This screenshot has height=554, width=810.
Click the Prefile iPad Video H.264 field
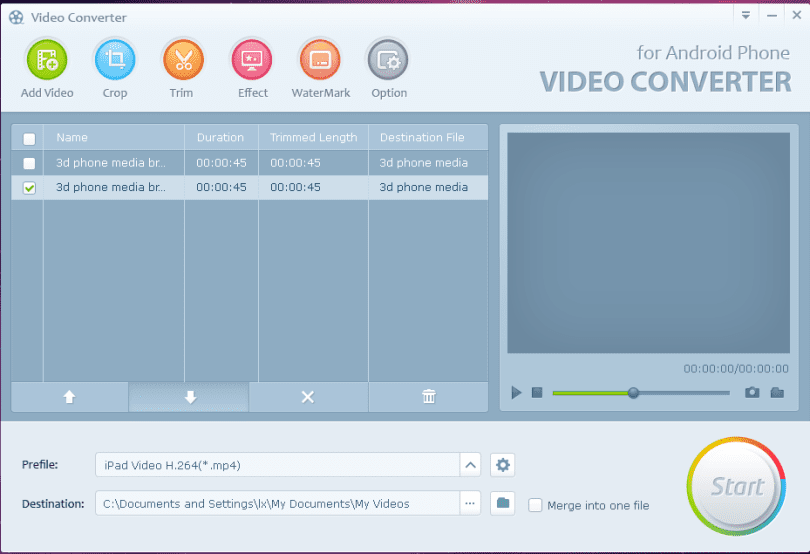click(x=277, y=465)
